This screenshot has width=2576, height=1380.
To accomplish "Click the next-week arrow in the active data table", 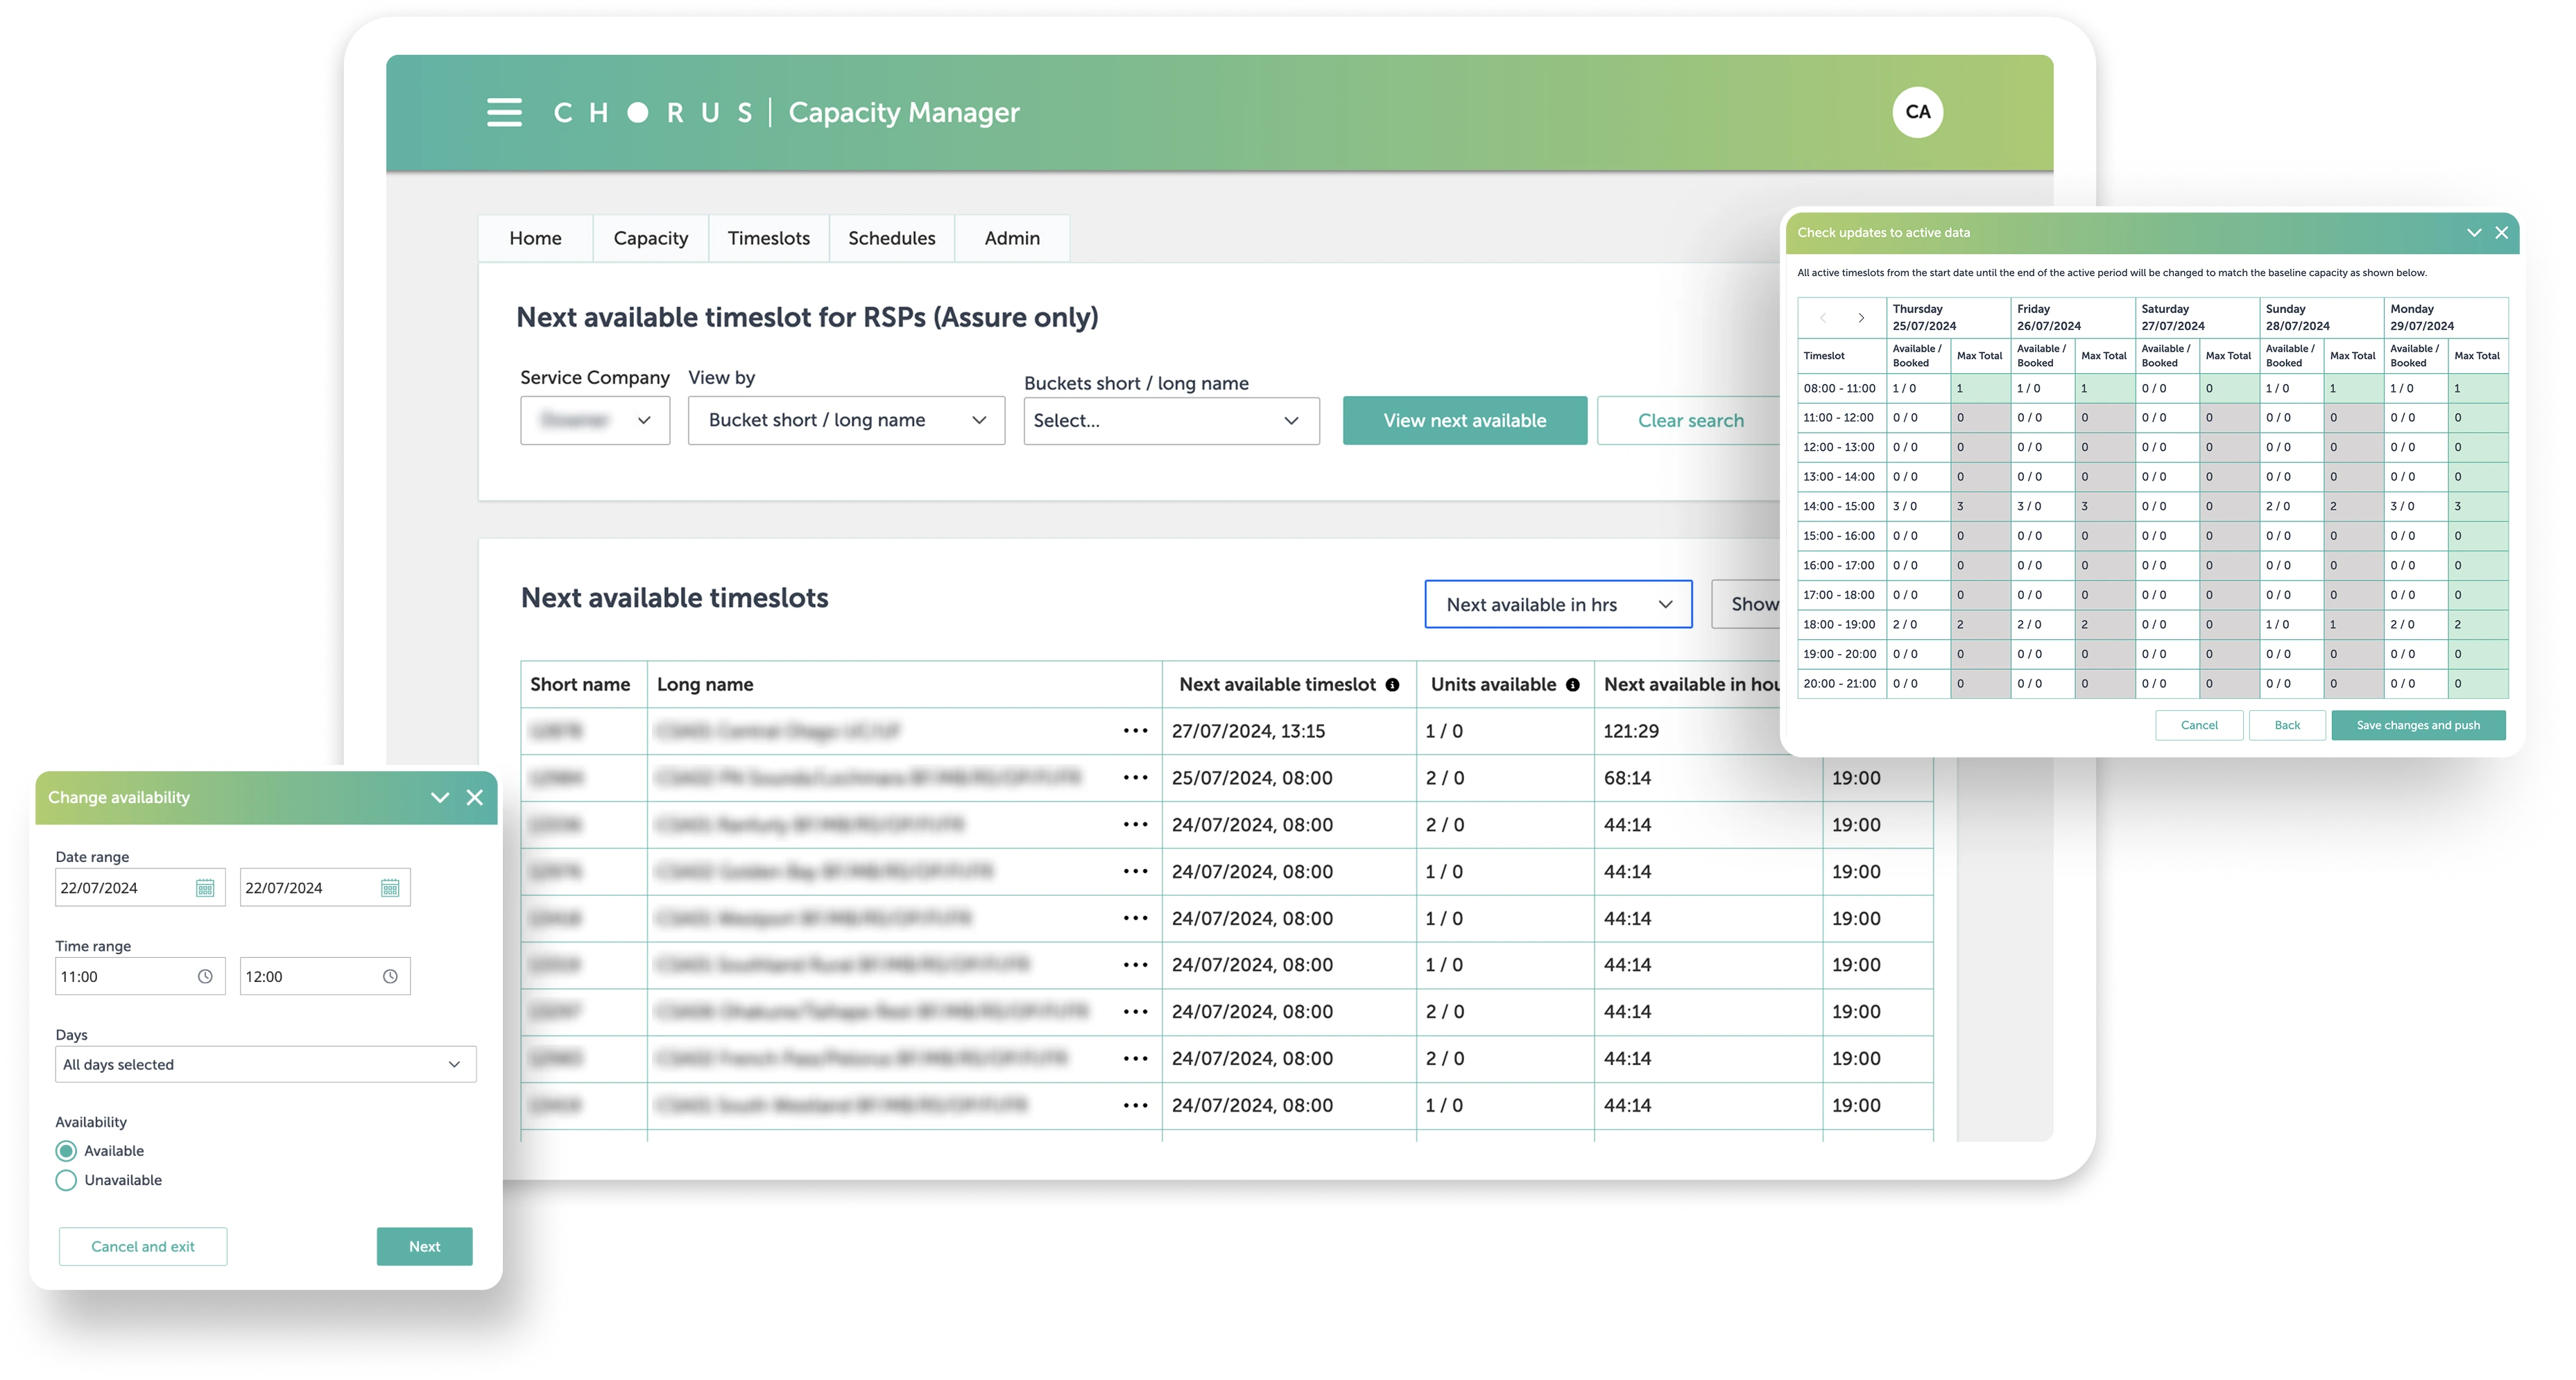I will (x=1861, y=317).
